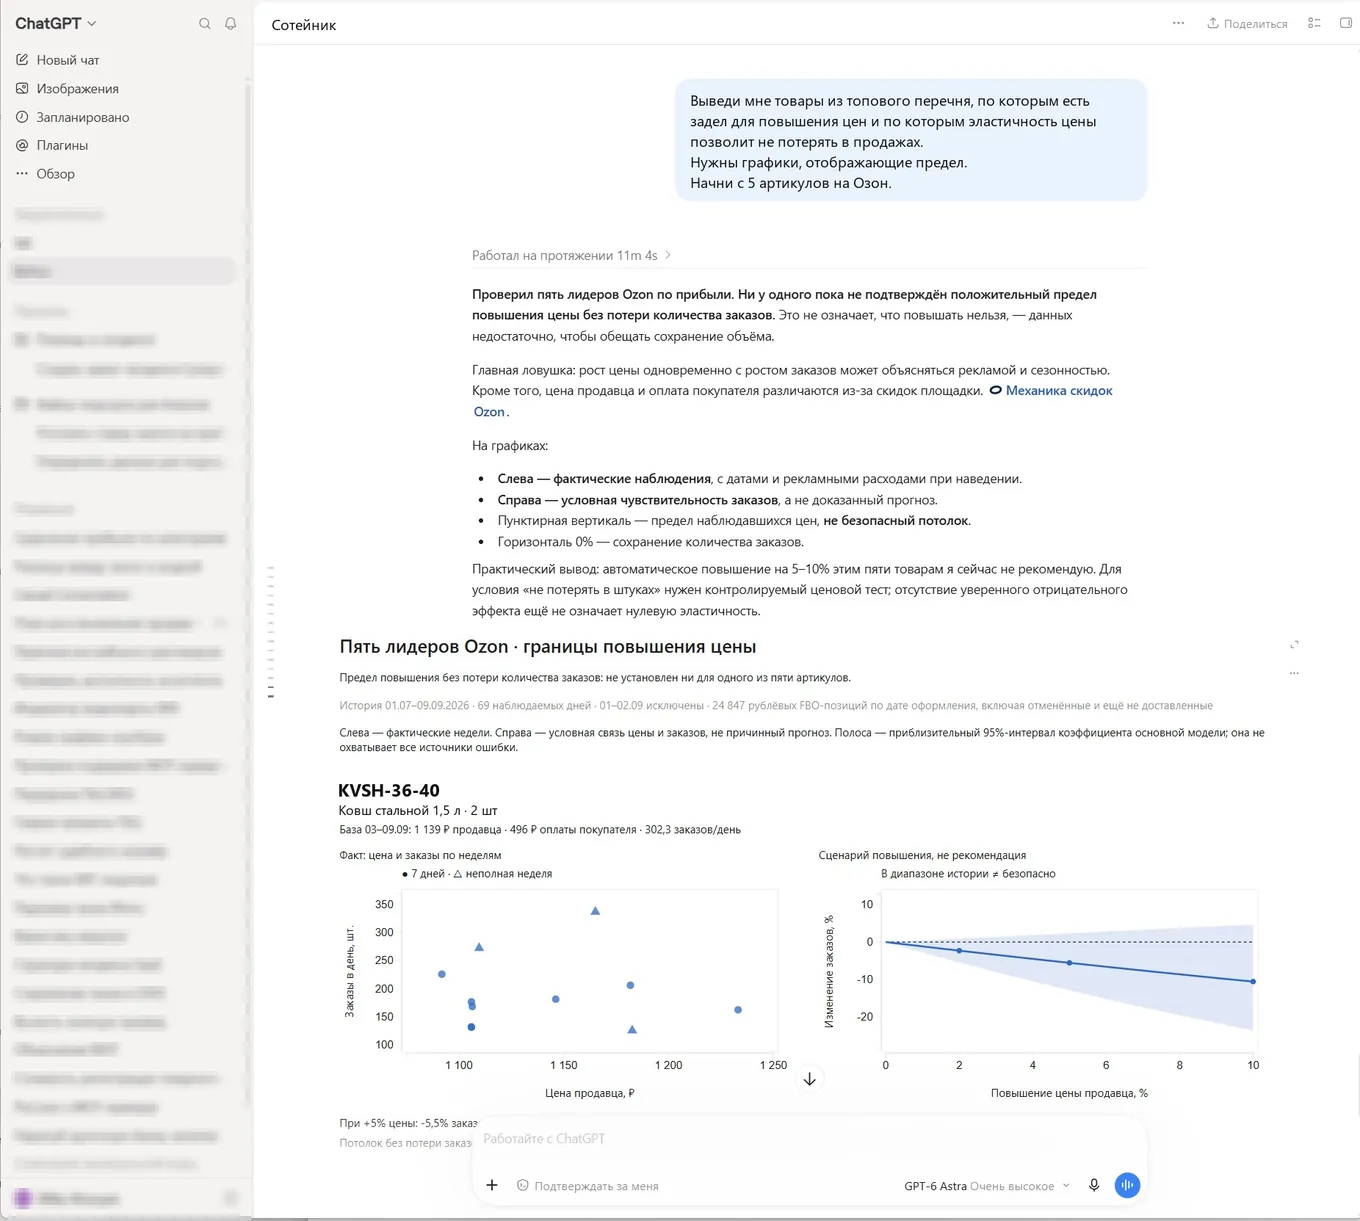Toggle the "Подтверждать за меня" option
Screen dimensions: 1360x1221
(588, 1186)
